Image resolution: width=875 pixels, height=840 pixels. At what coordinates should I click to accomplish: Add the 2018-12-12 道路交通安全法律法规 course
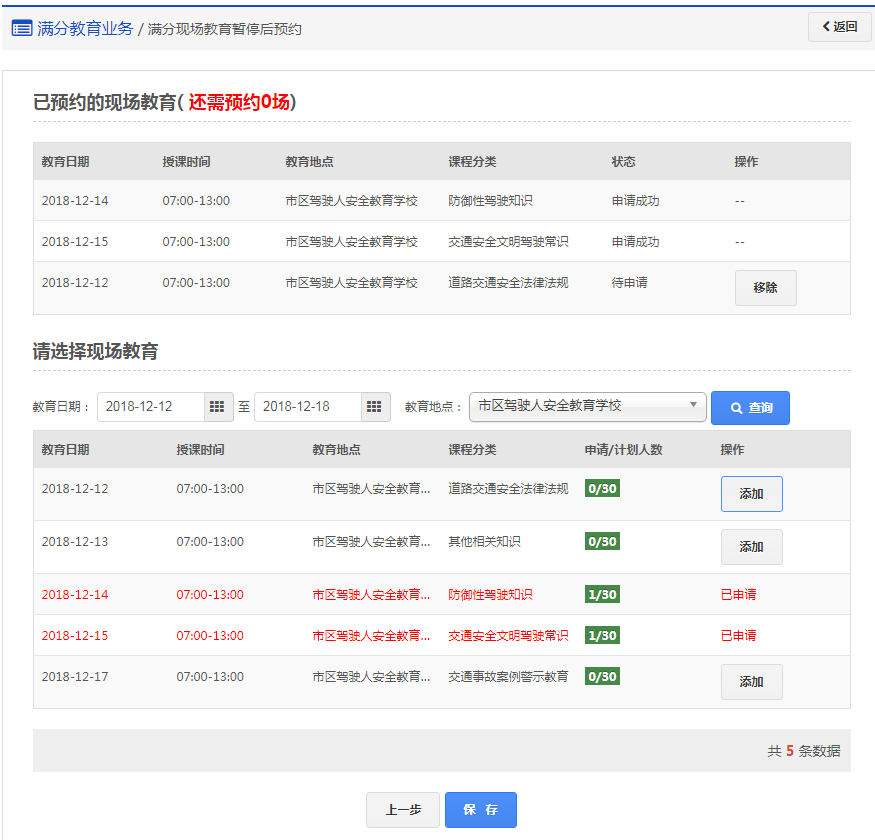751,494
